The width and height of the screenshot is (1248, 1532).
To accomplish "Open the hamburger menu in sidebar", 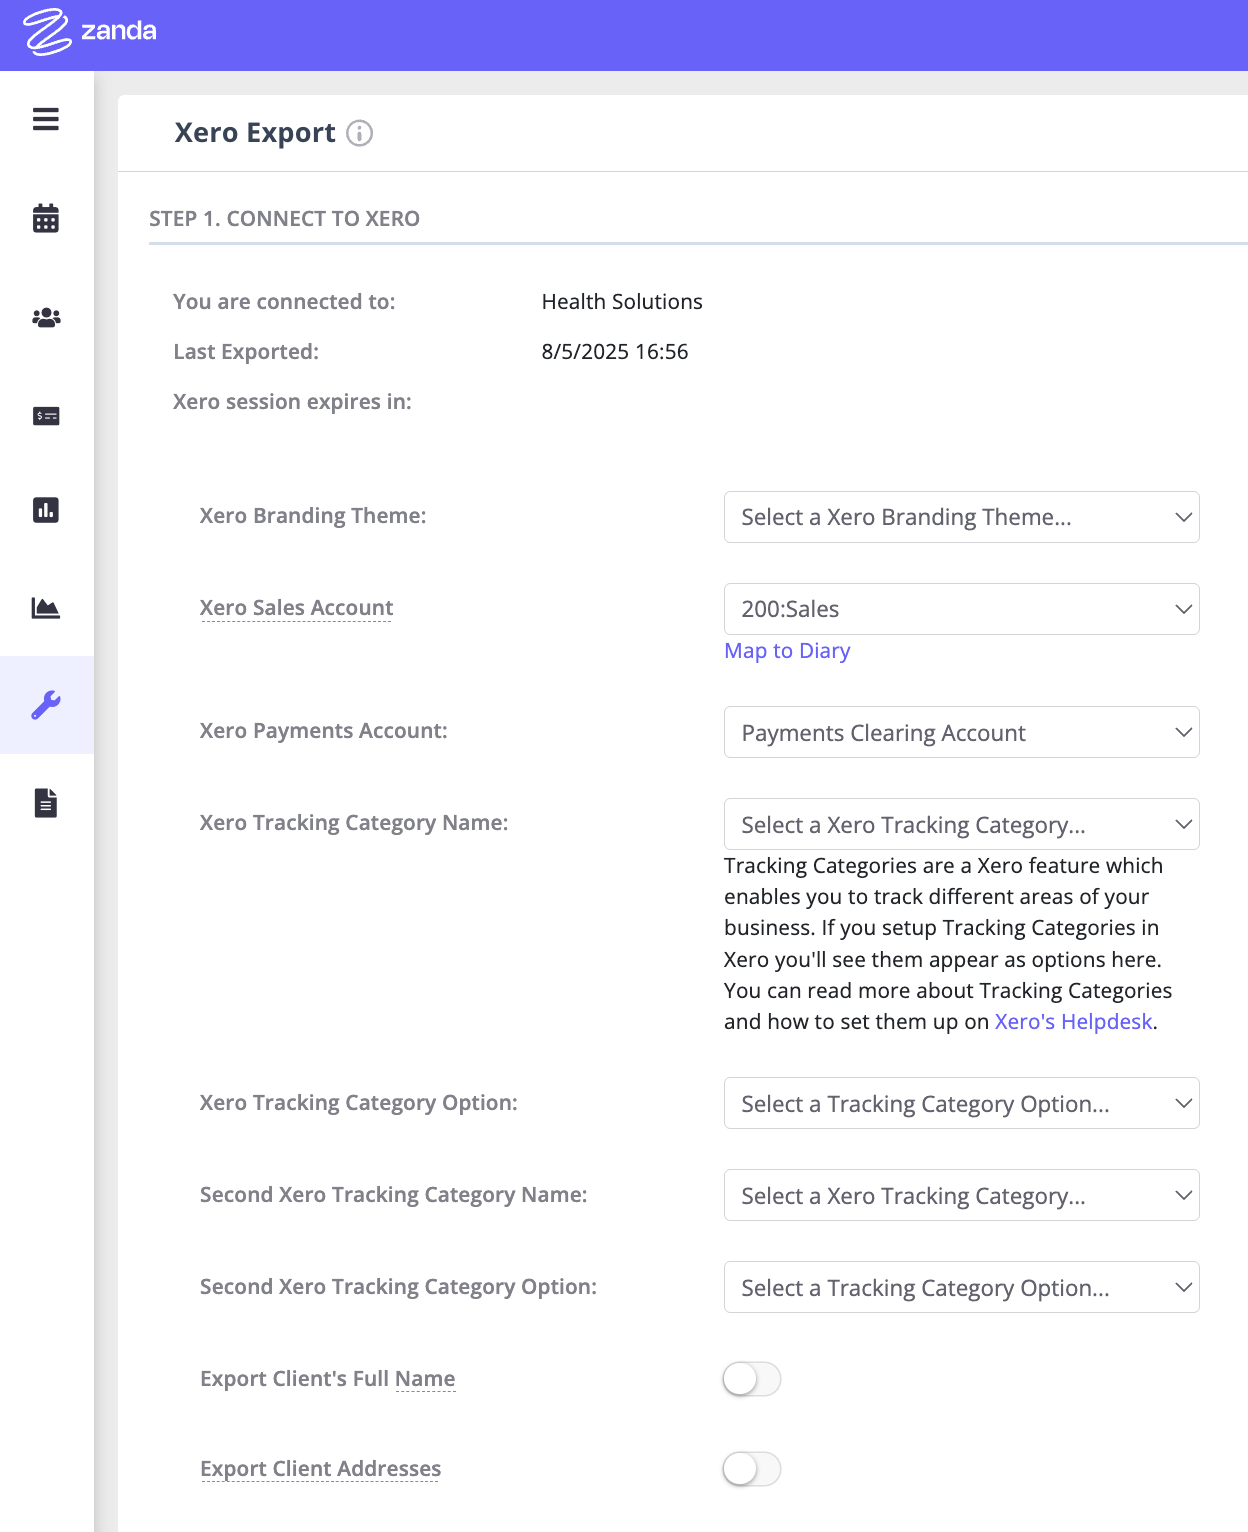I will click(x=46, y=120).
